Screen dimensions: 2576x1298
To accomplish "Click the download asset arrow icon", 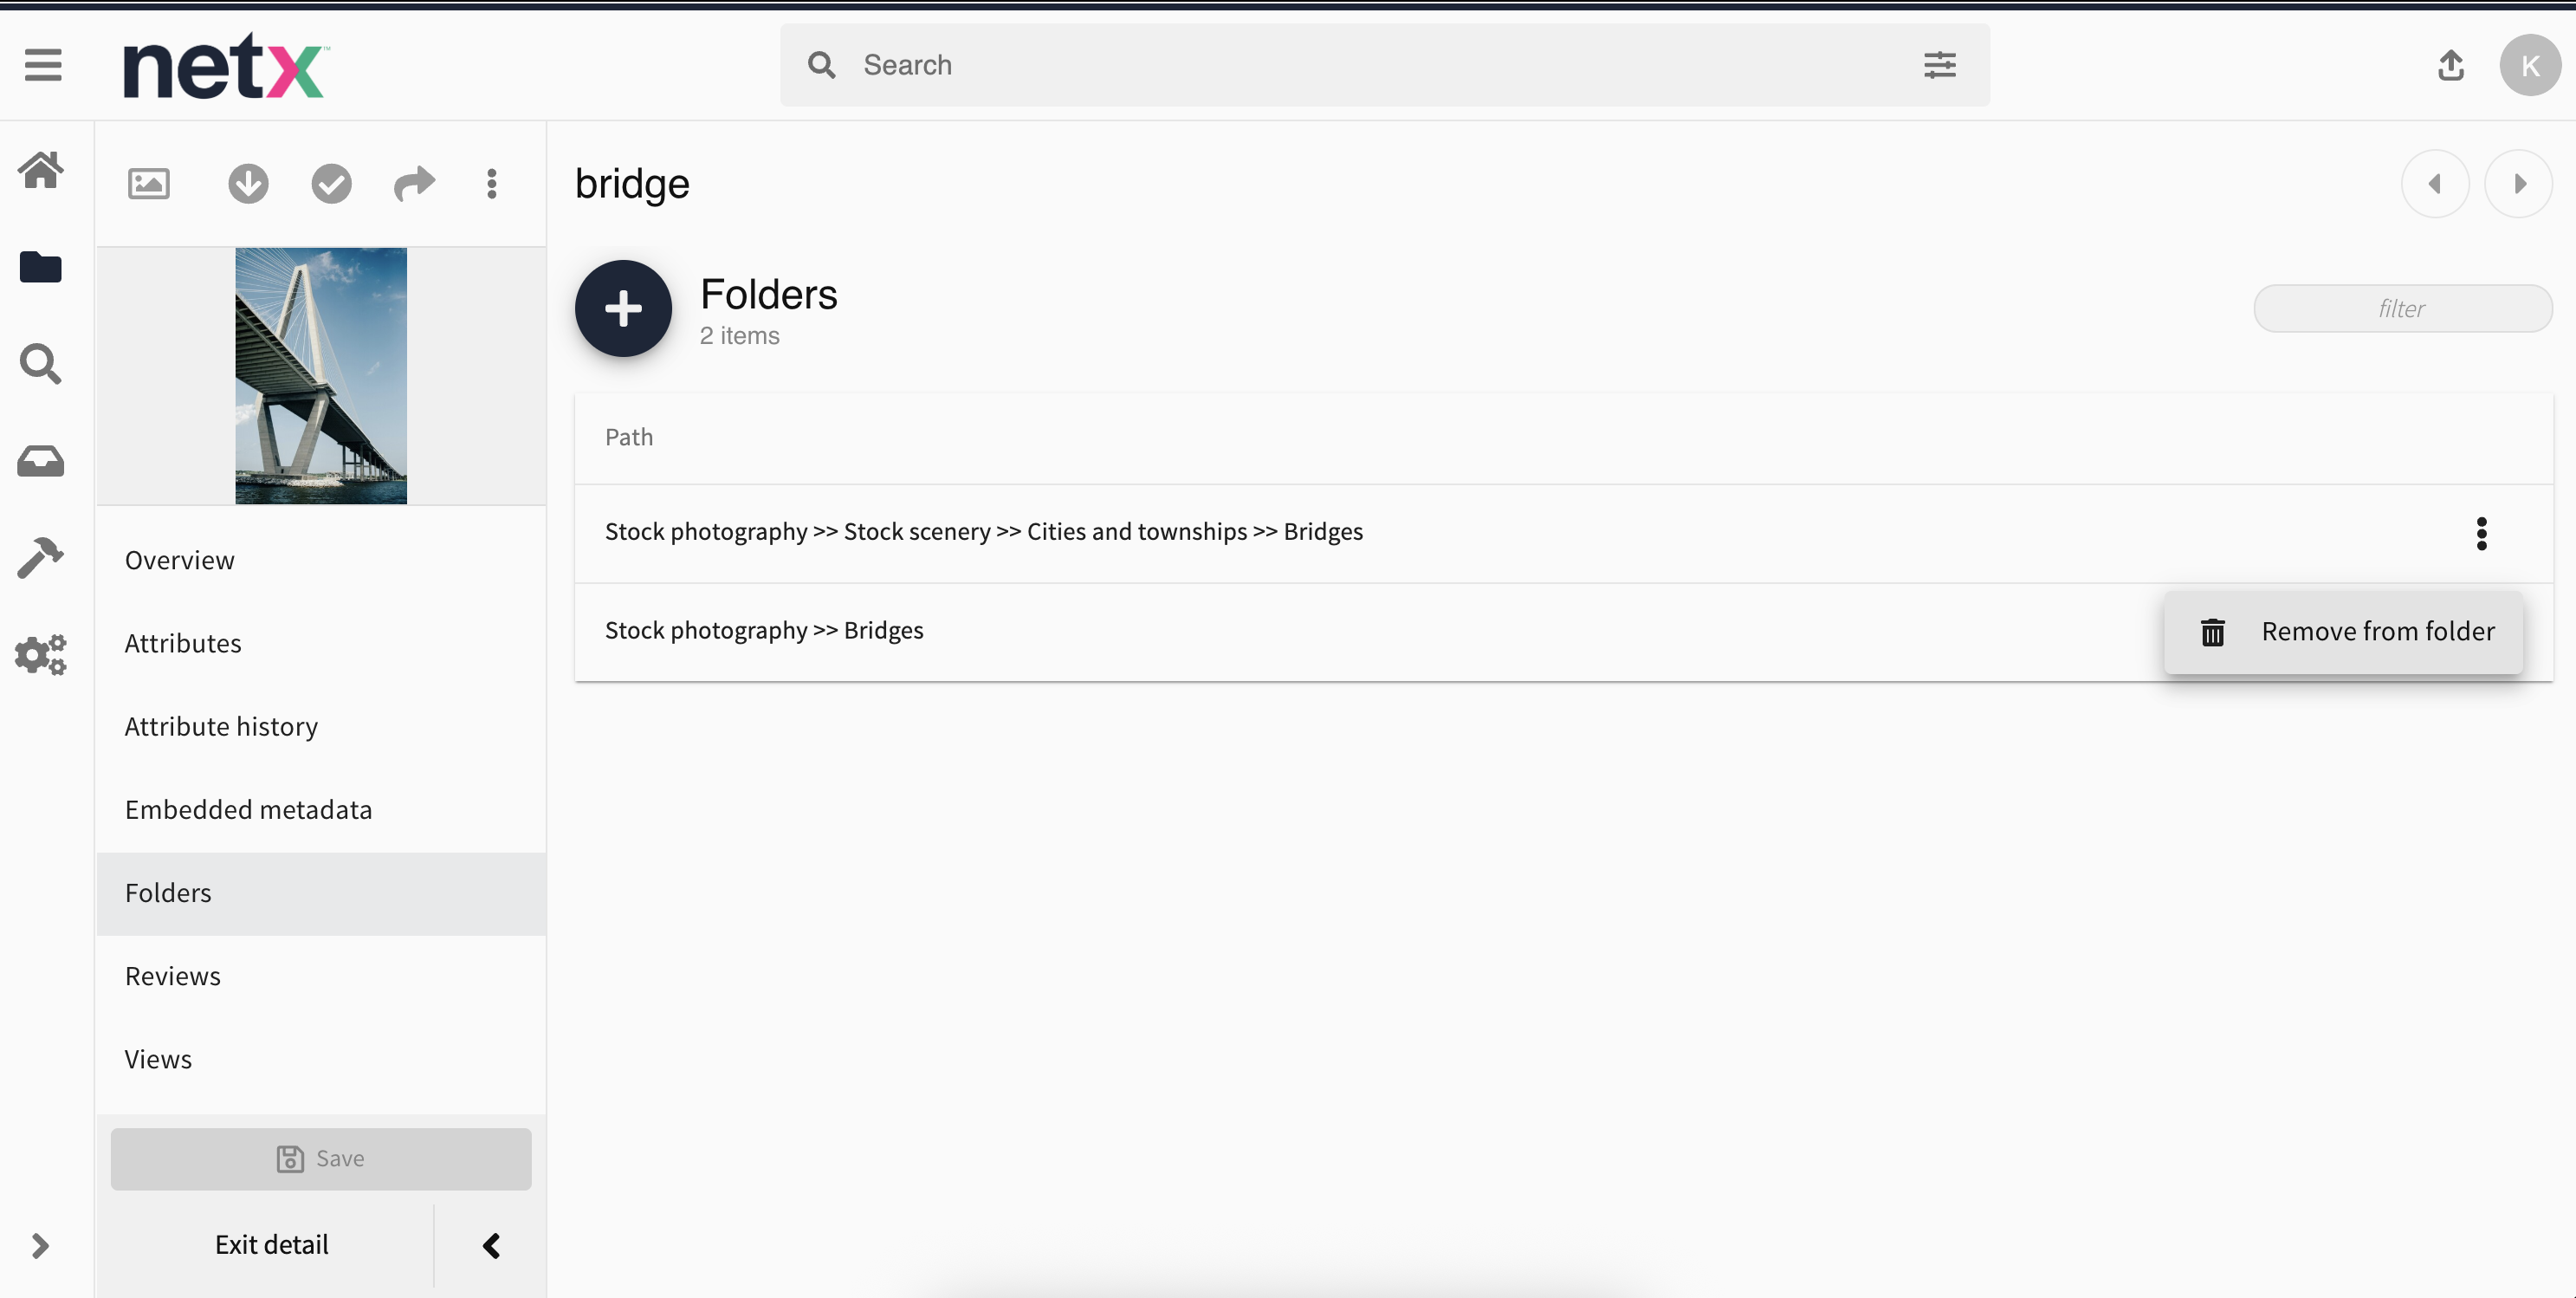I will pyautogui.click(x=248, y=184).
